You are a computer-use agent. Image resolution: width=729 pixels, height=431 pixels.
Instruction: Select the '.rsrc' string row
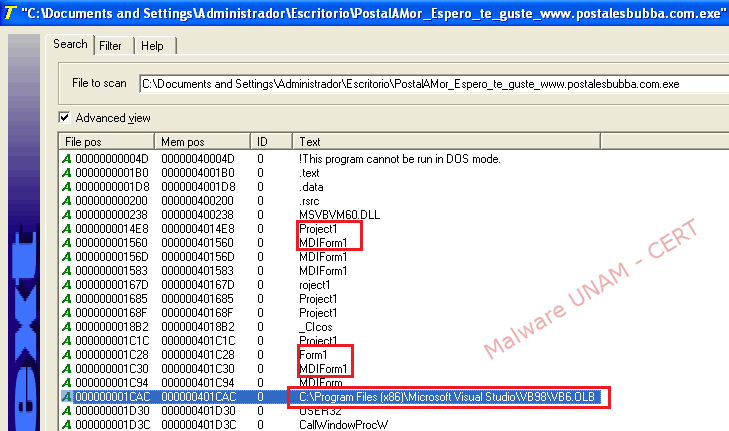click(309, 201)
